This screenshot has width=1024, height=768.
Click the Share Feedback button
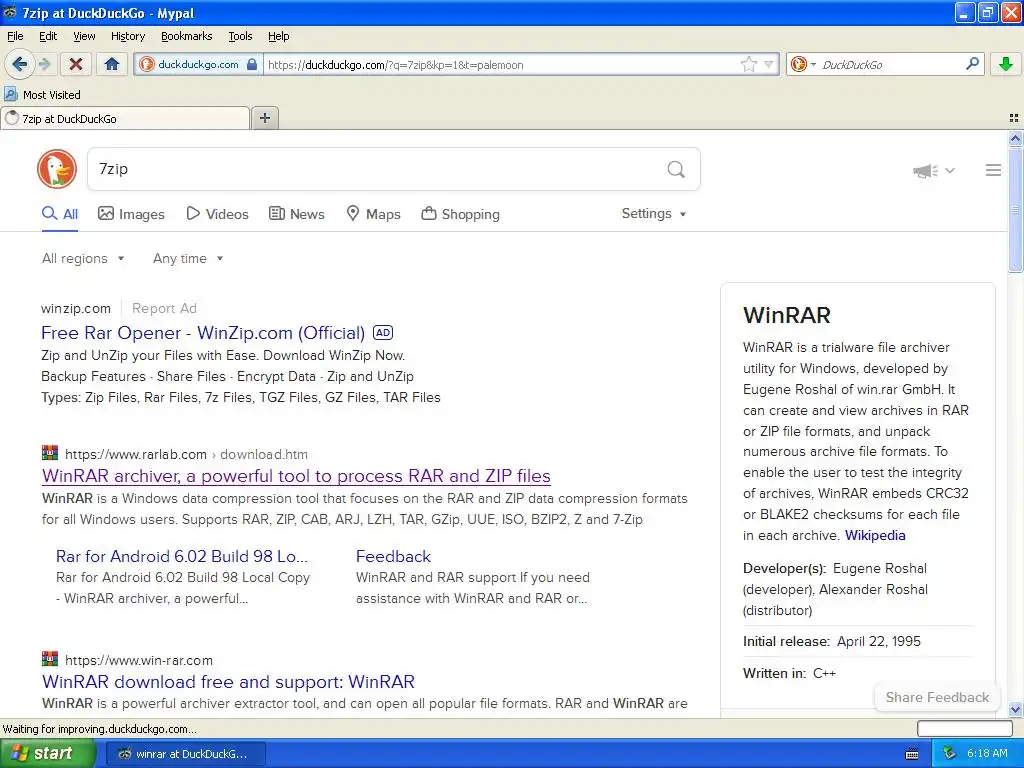[937, 697]
